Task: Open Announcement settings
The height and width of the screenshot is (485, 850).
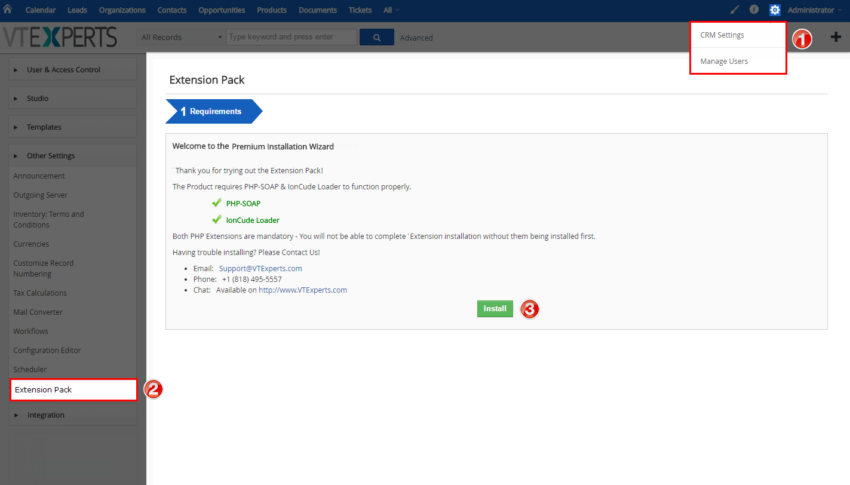Action: pos(39,176)
